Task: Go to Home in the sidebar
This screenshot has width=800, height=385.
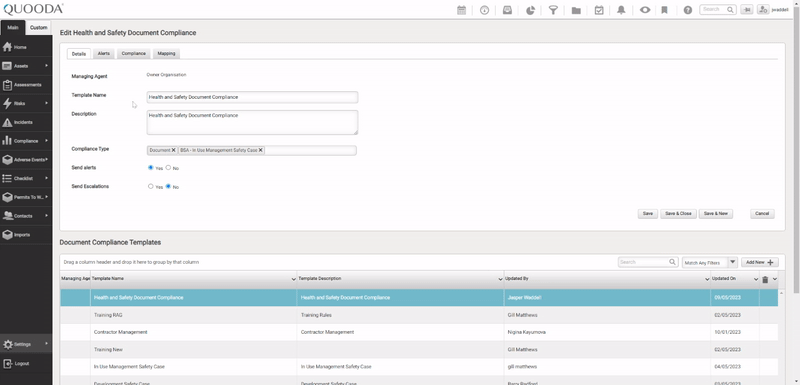Action: click(26, 47)
